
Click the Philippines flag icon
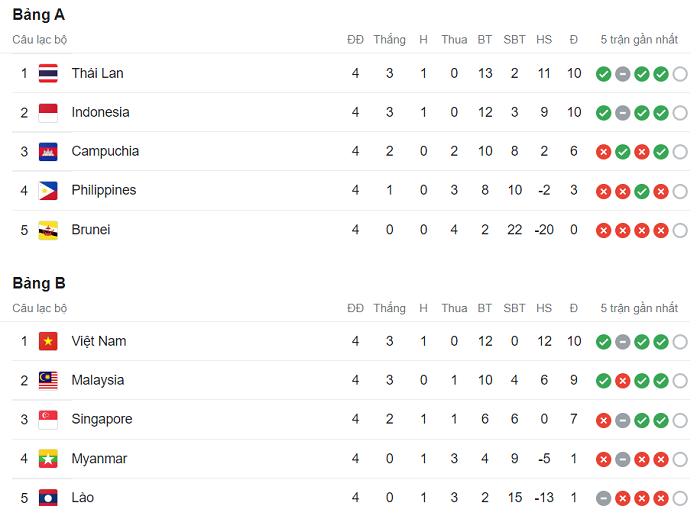click(x=48, y=190)
